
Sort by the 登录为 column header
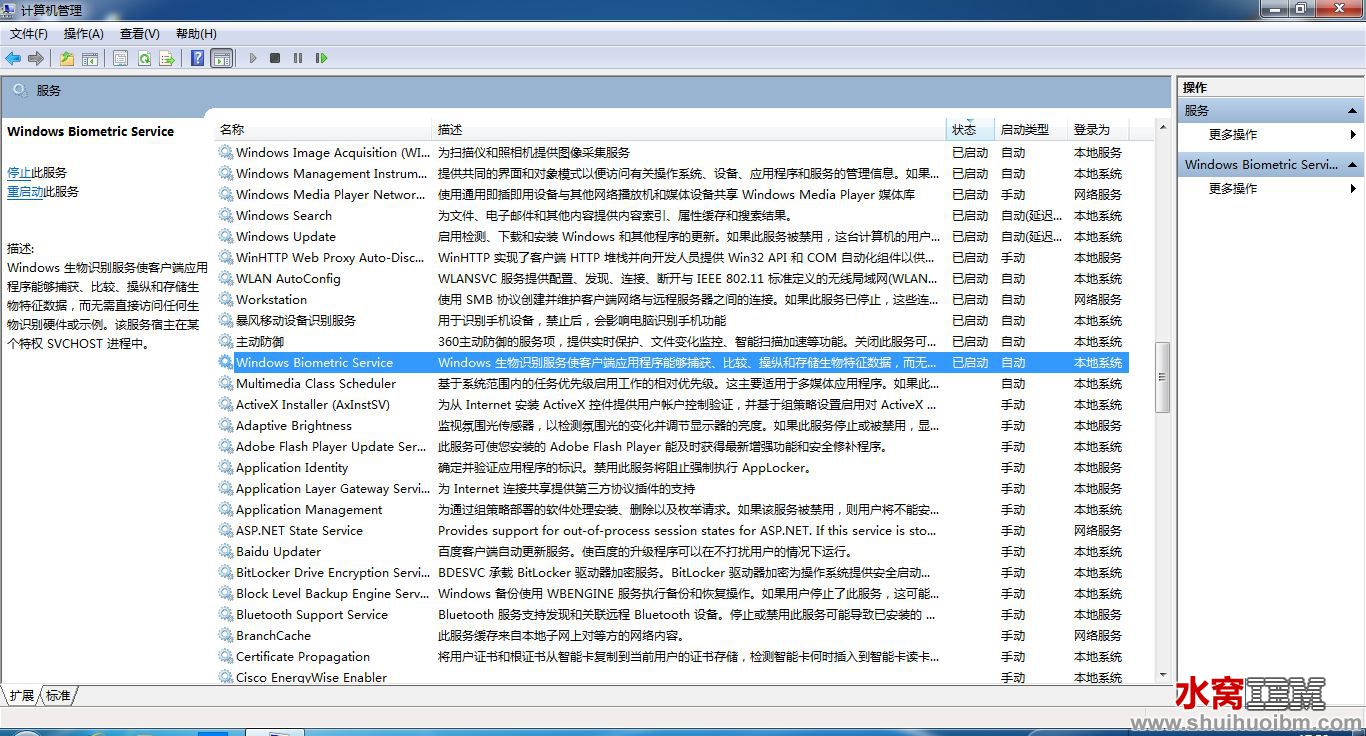[x=1098, y=130]
